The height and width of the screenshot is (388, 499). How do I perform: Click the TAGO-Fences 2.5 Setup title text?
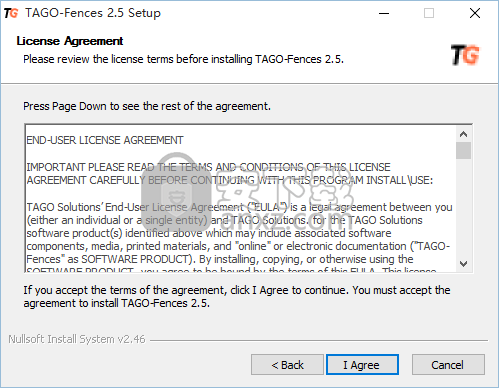coord(93,13)
